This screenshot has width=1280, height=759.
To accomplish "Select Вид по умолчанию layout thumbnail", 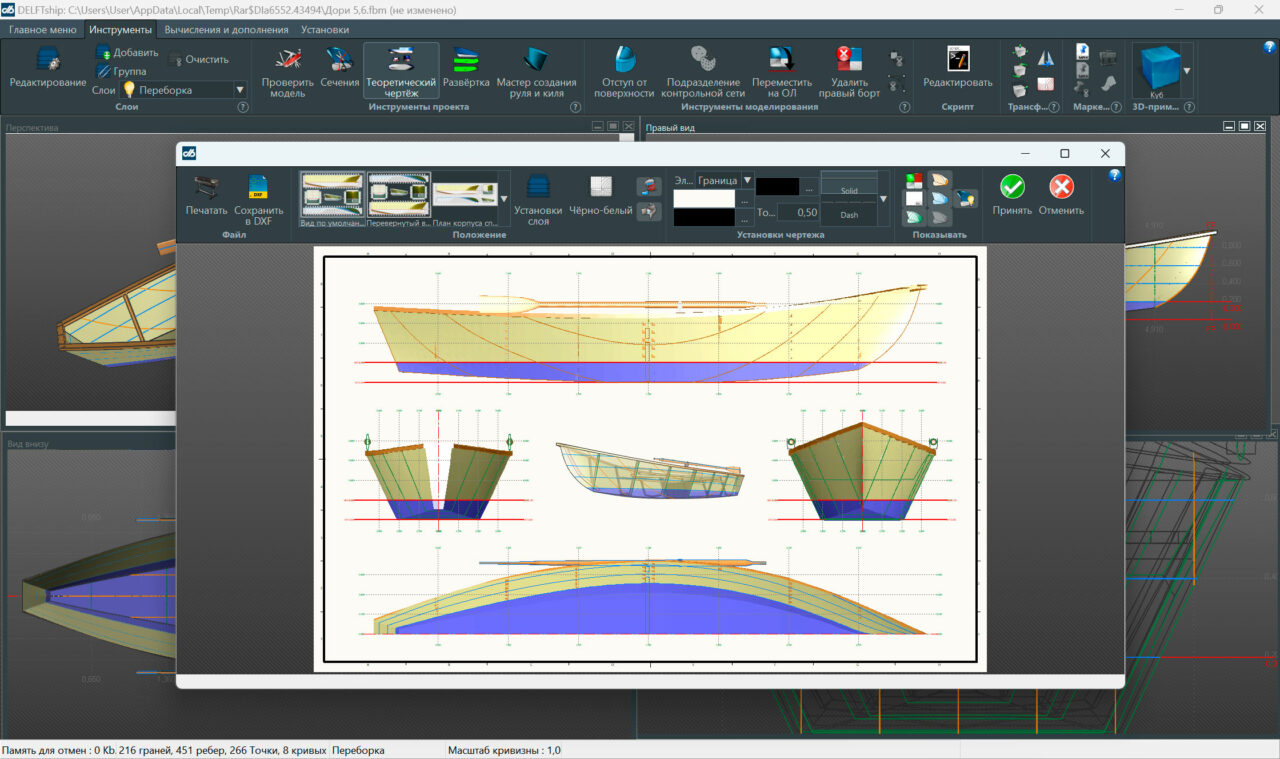I will (x=332, y=200).
